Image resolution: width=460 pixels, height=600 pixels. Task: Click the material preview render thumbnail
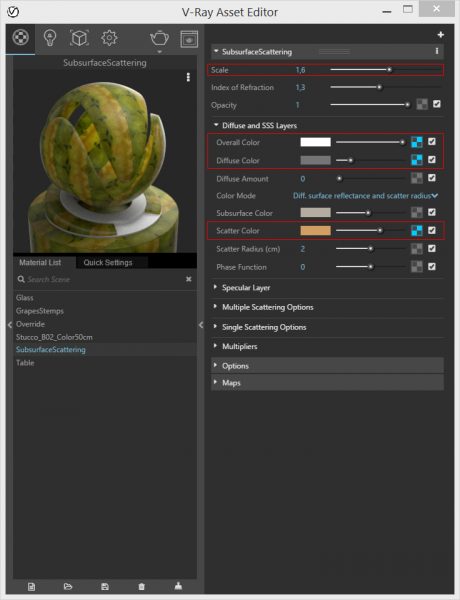click(105, 161)
